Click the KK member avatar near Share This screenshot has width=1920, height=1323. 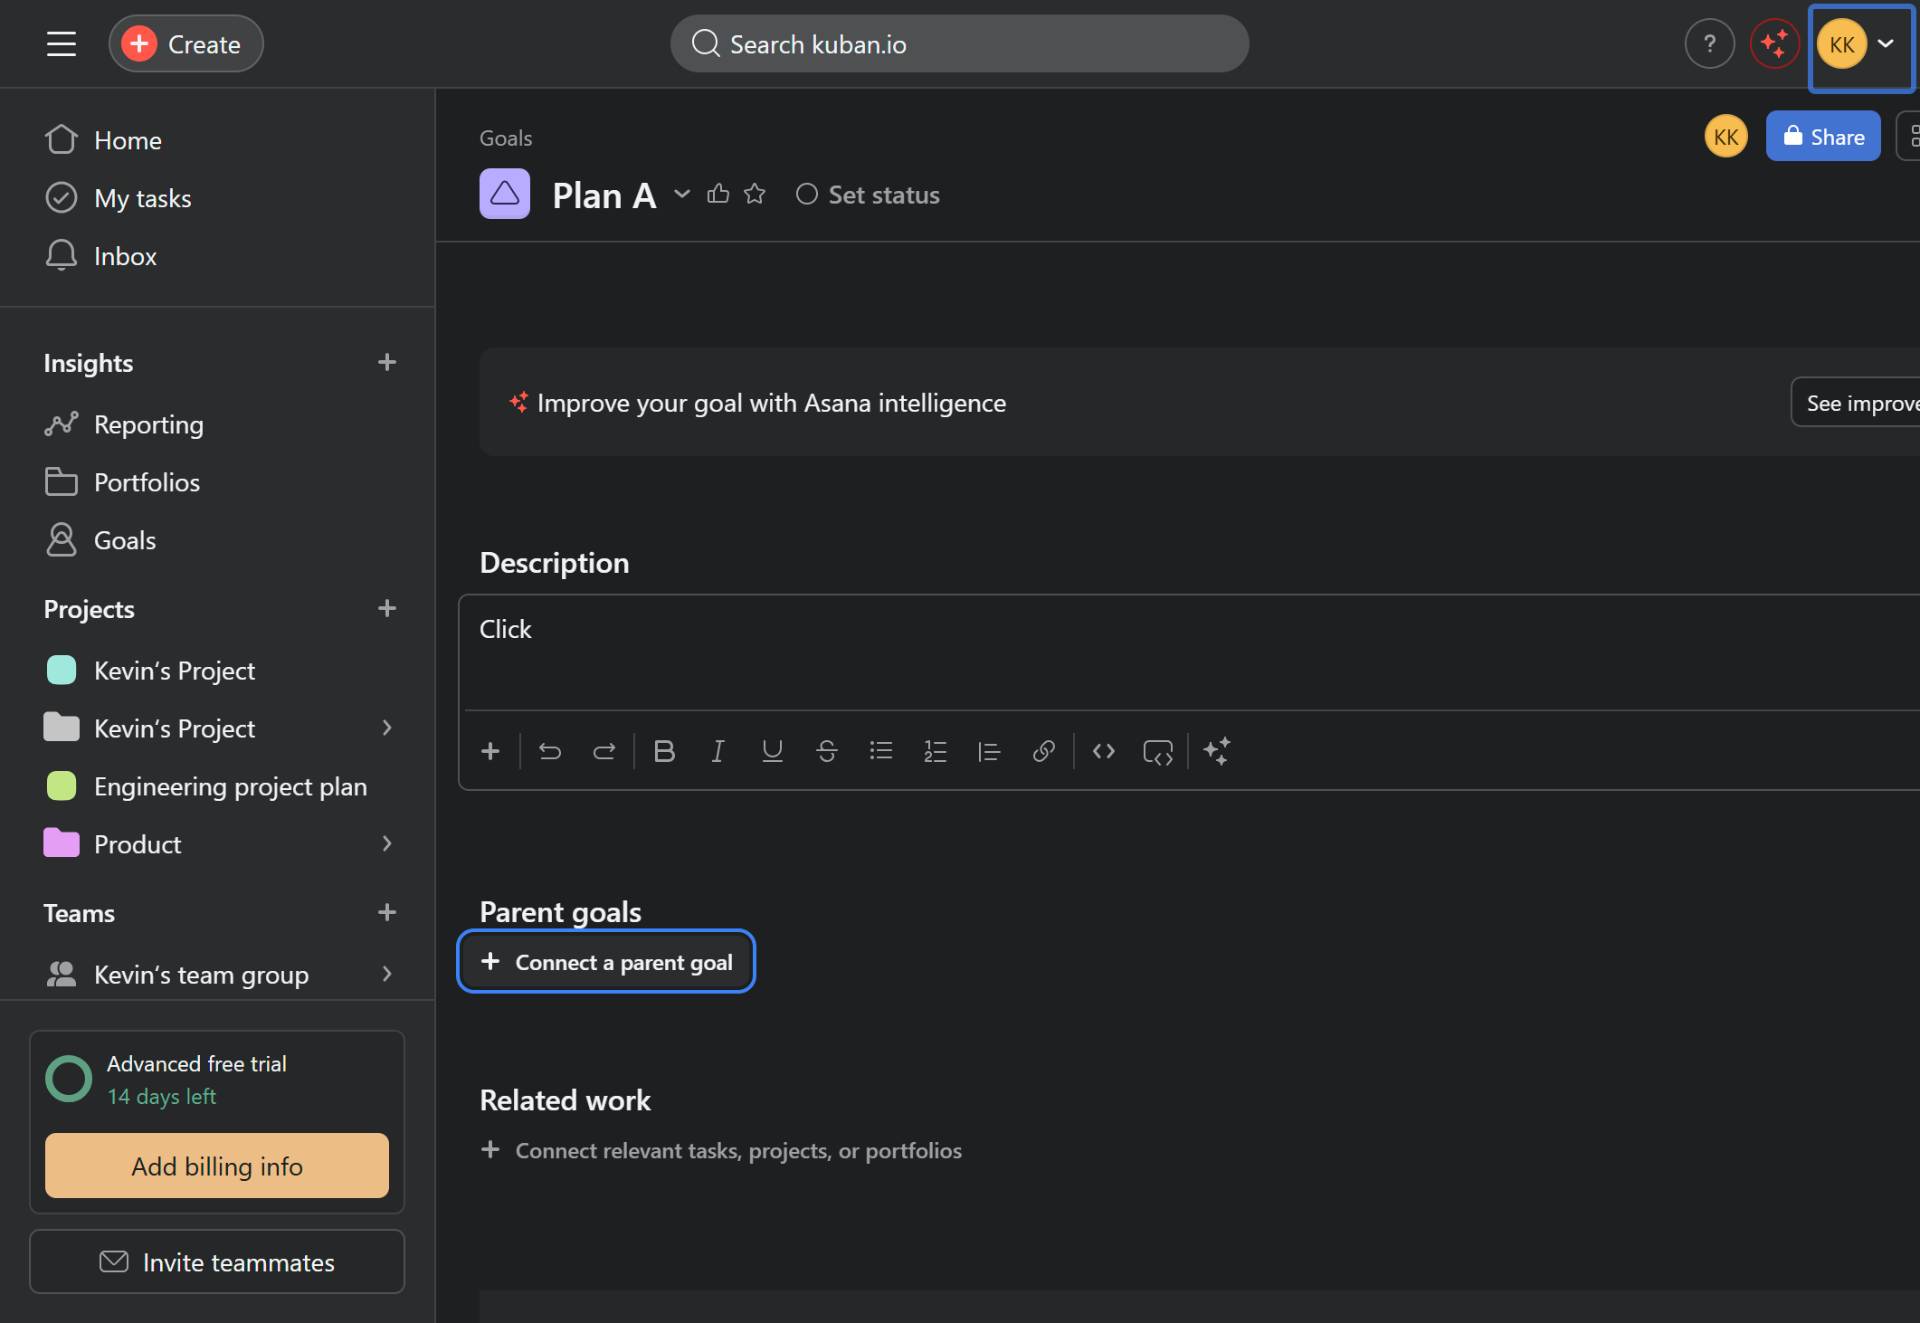coord(1726,137)
